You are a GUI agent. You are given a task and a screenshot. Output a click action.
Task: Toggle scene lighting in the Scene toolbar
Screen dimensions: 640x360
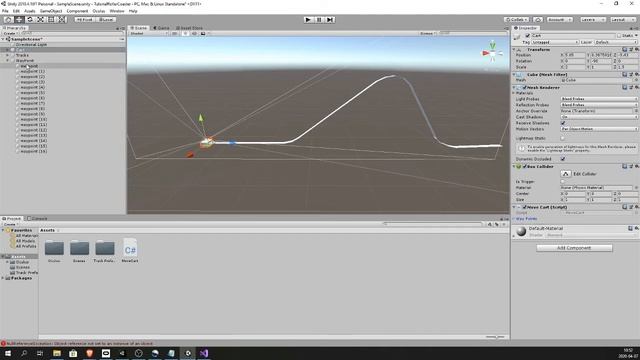[x=185, y=33]
